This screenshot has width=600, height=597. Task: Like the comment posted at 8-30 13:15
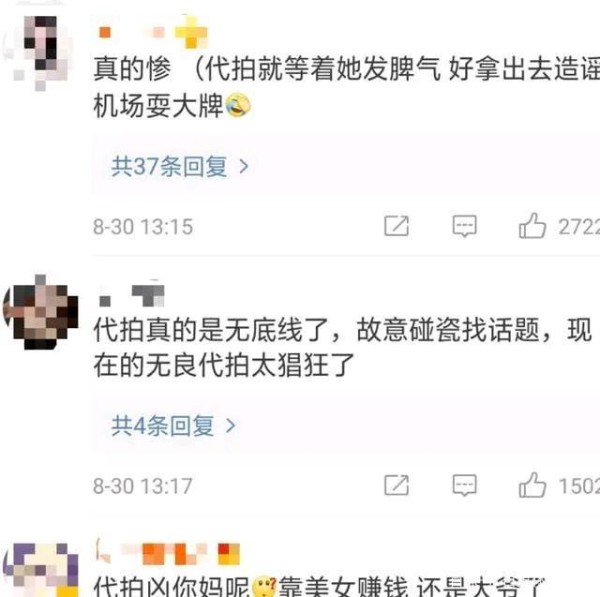point(532,226)
